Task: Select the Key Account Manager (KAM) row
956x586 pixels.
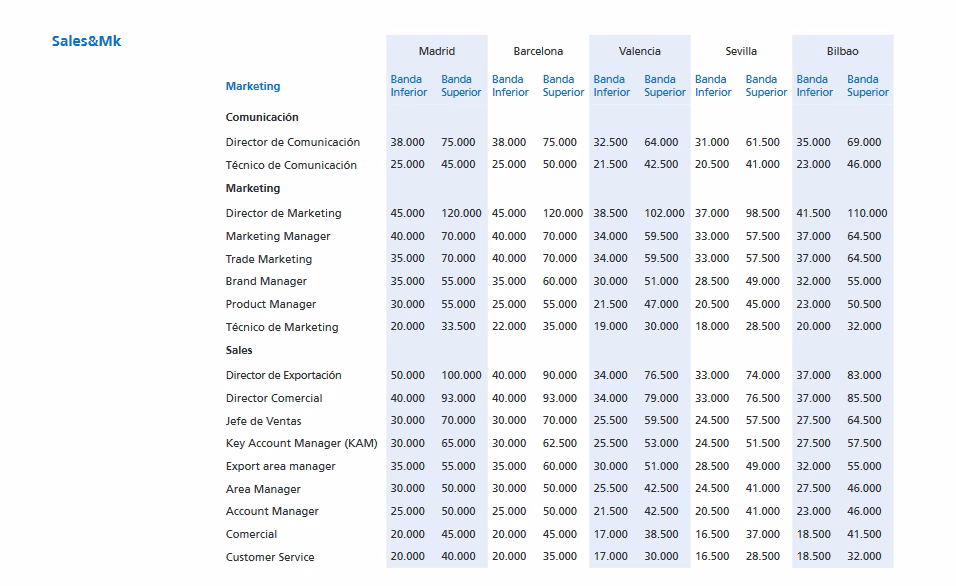Action: [x=299, y=443]
